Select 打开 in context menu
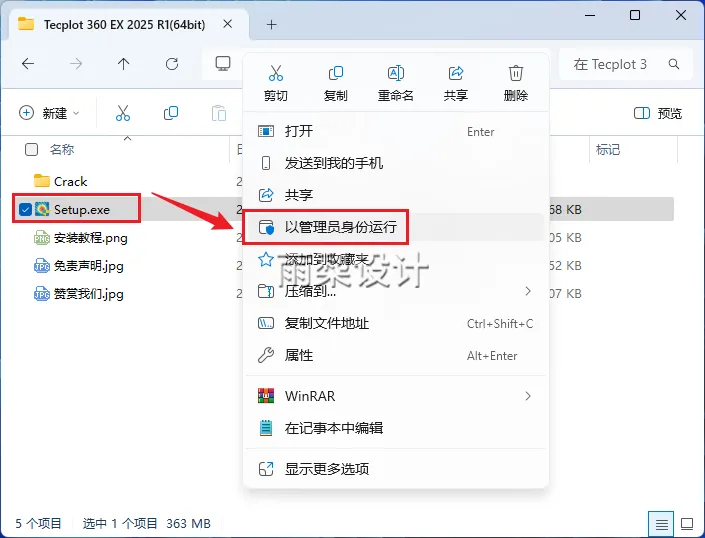 395,131
